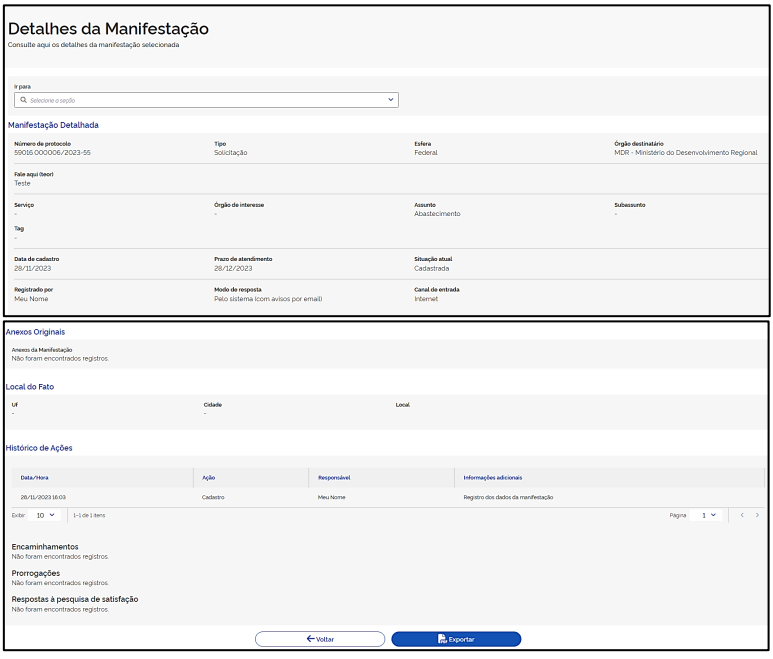This screenshot has height=659, width=773.
Task: Click the 'Selecione a seção' input field
Action: pyautogui.click(x=200, y=100)
